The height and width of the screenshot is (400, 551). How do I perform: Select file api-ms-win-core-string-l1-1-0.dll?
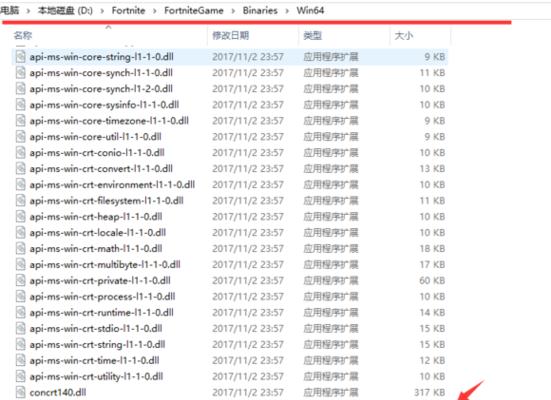[102, 57]
